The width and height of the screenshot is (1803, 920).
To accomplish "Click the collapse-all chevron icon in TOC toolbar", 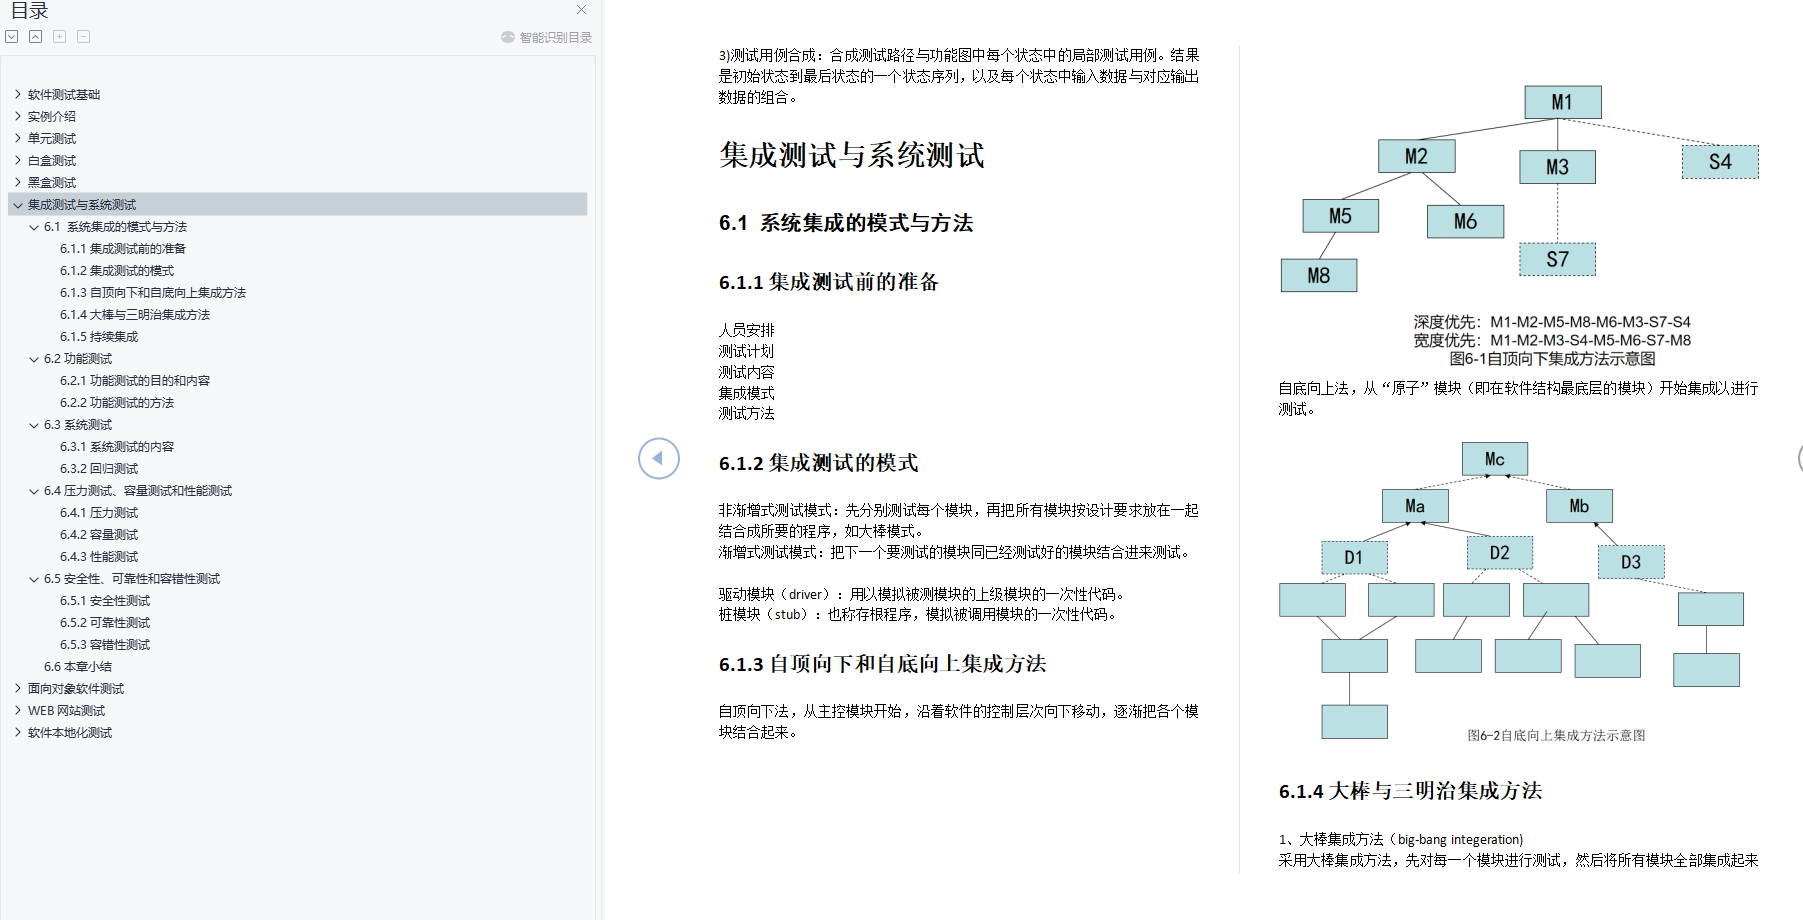I will click(35, 36).
